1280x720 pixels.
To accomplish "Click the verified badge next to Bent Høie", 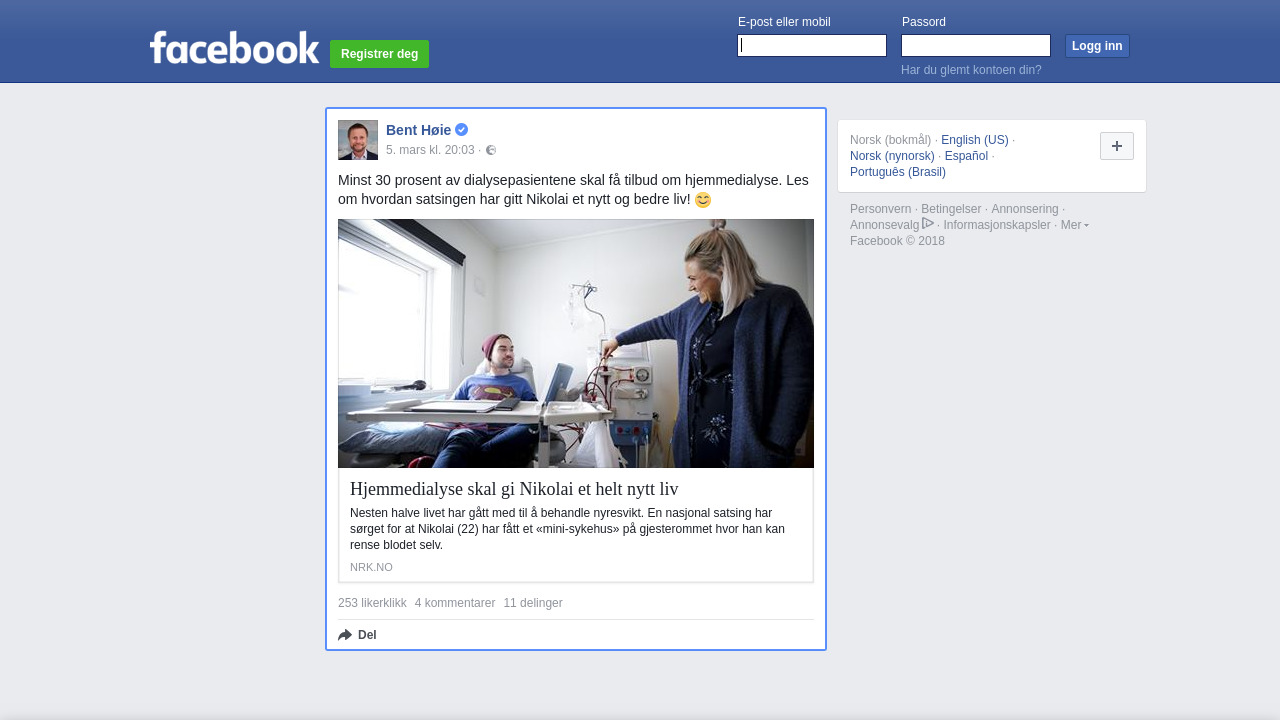I will coord(461,130).
